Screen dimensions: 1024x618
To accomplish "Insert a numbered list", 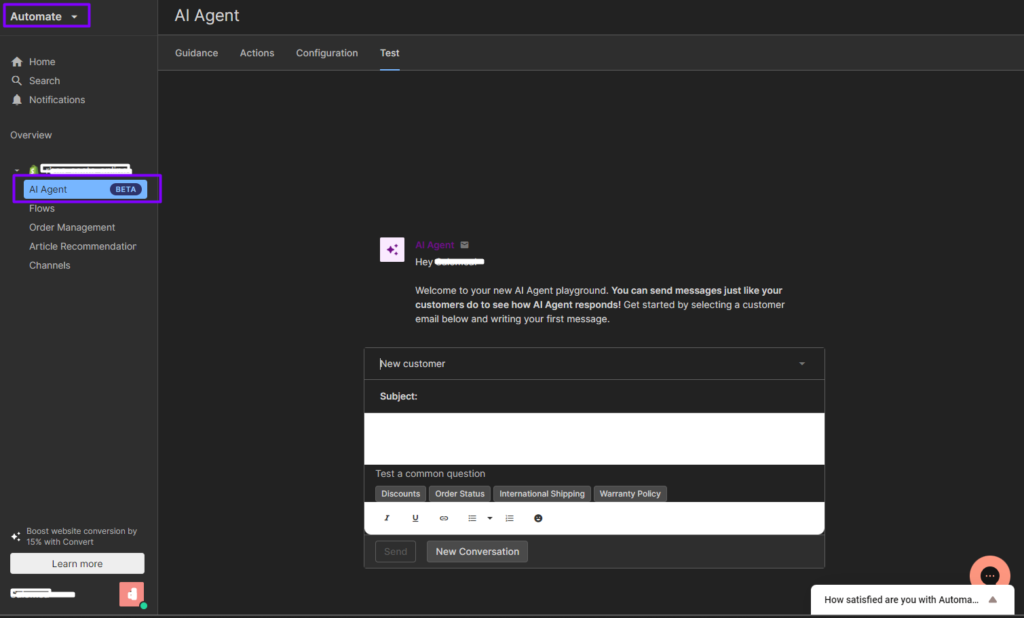I will 509,518.
